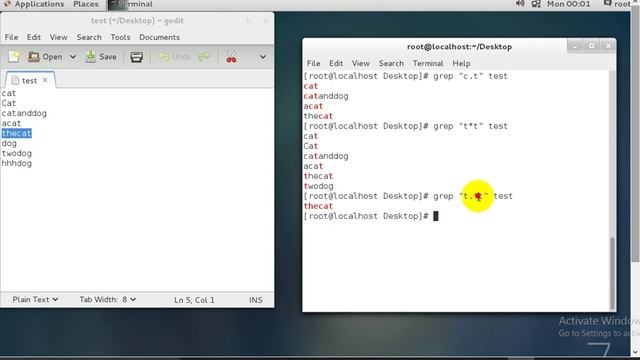Click the 'catanddog' line in gedit

tap(24, 113)
